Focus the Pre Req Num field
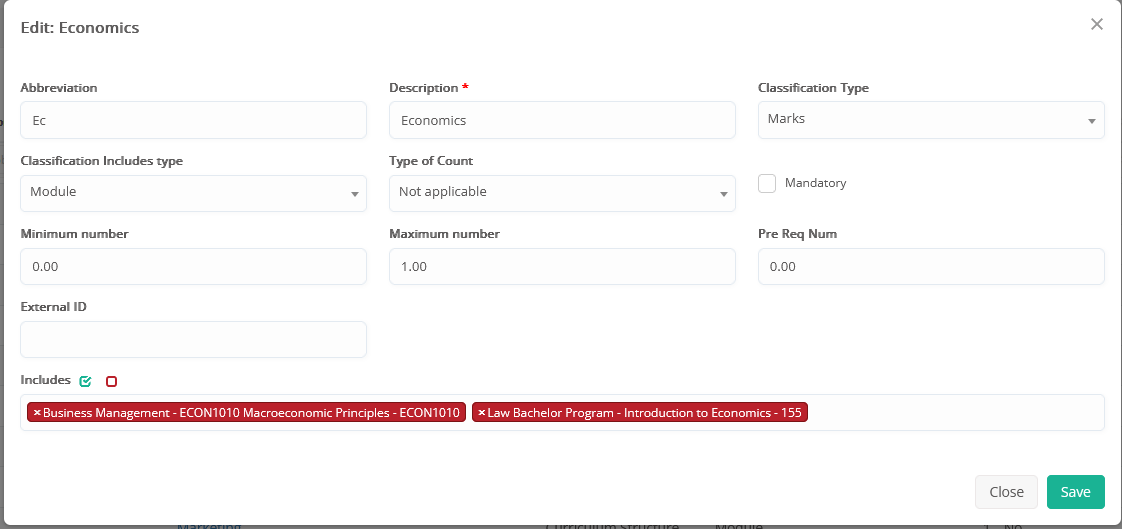1122x529 pixels. 930,267
